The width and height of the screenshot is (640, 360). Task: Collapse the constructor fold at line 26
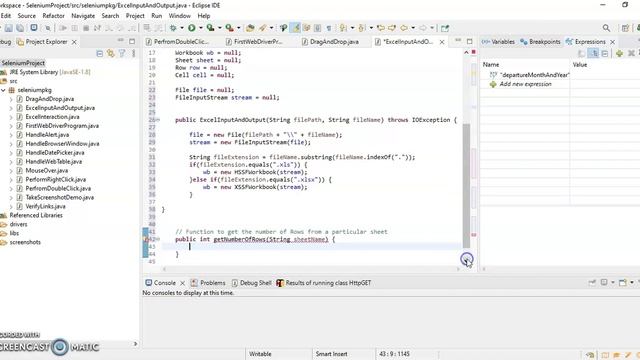158,120
